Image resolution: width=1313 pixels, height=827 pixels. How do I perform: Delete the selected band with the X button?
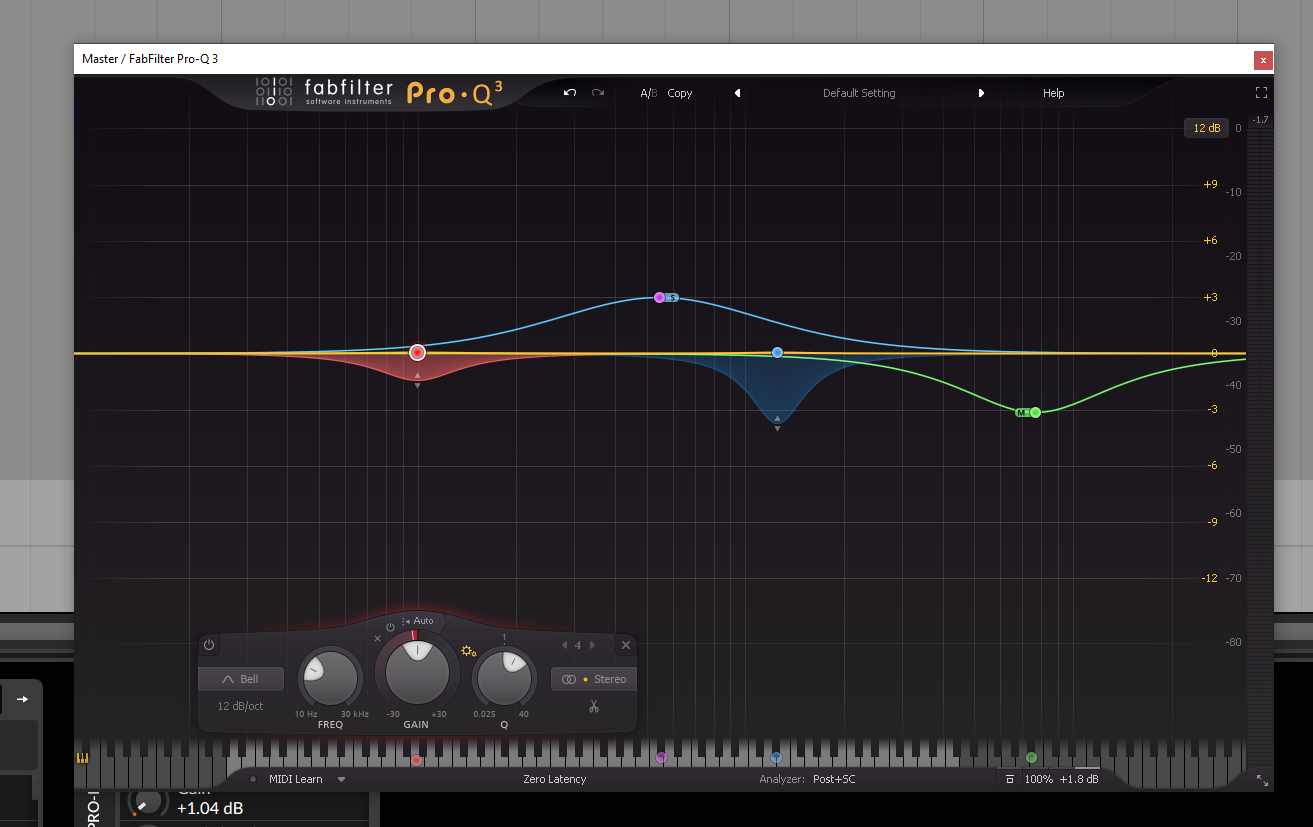click(626, 645)
